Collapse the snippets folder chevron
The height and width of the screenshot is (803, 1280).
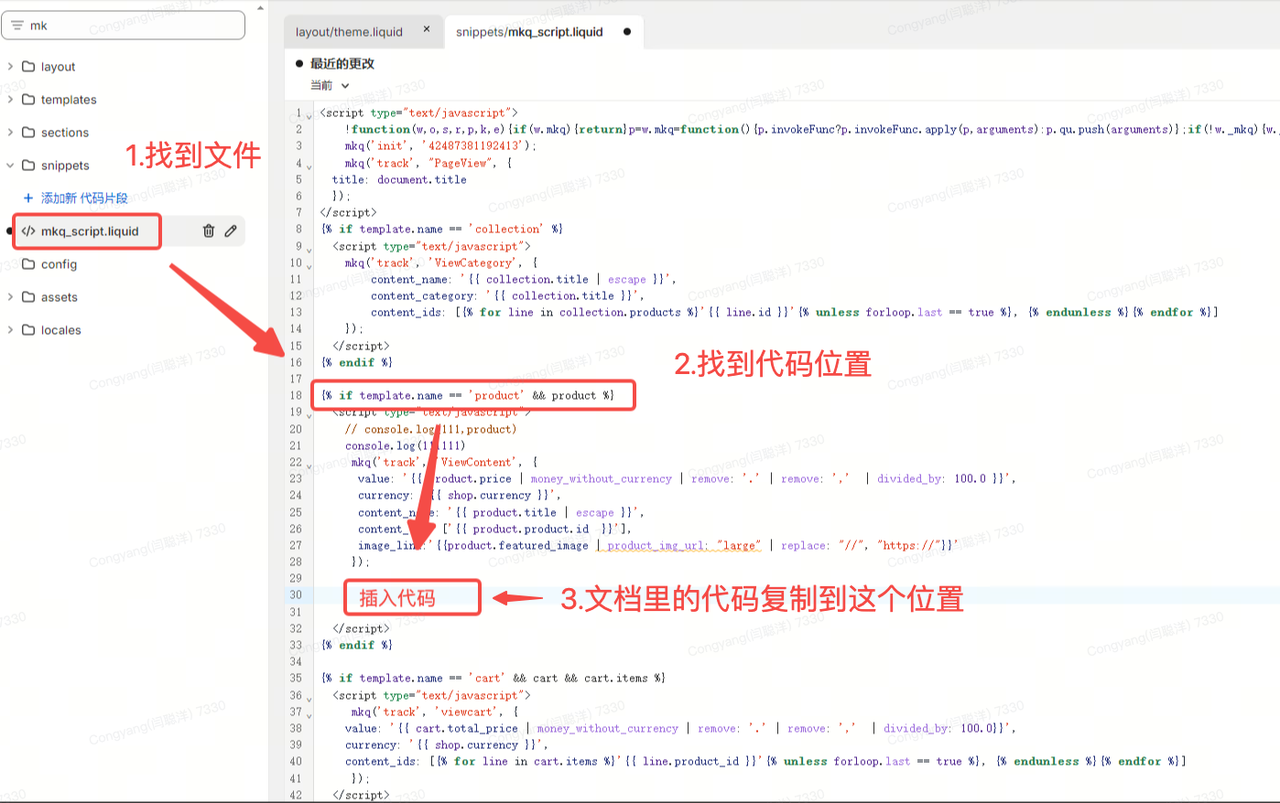10,166
